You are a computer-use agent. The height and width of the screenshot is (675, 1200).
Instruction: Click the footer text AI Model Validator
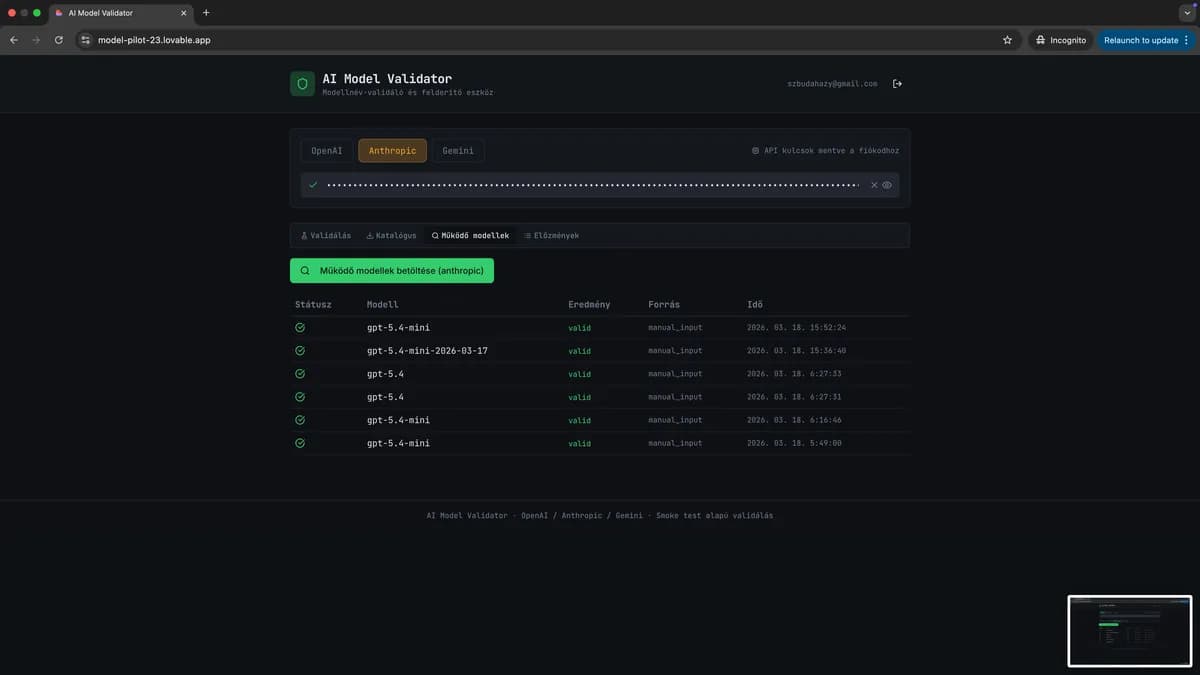click(467, 516)
